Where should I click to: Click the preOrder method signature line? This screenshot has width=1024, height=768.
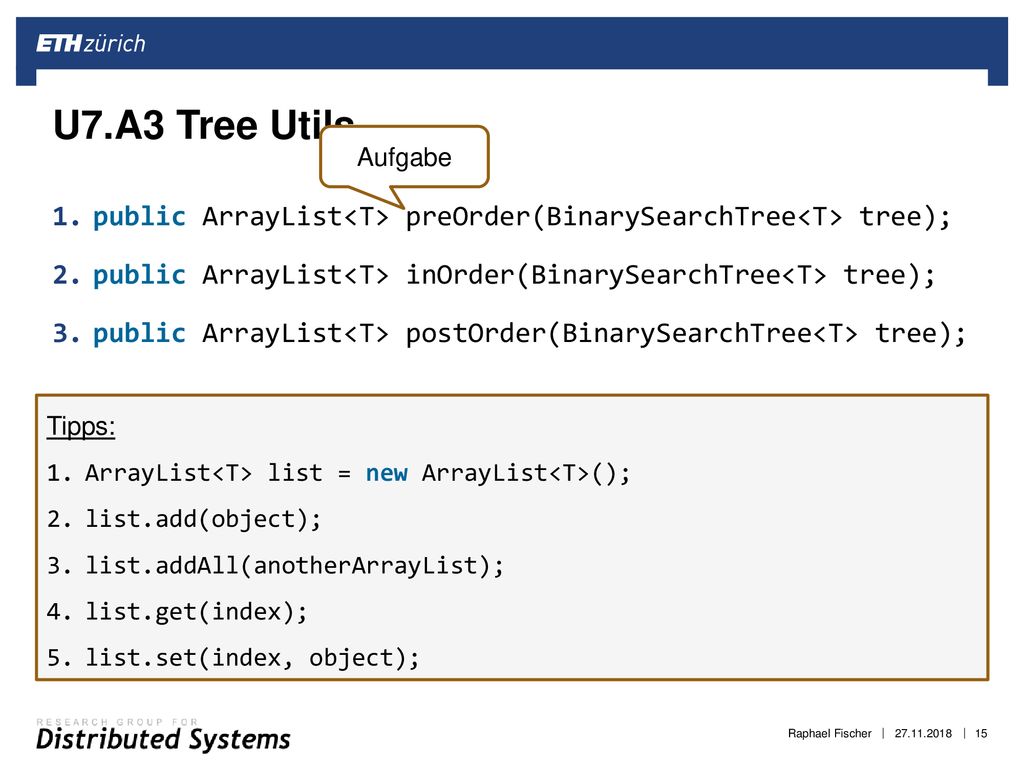pos(501,216)
